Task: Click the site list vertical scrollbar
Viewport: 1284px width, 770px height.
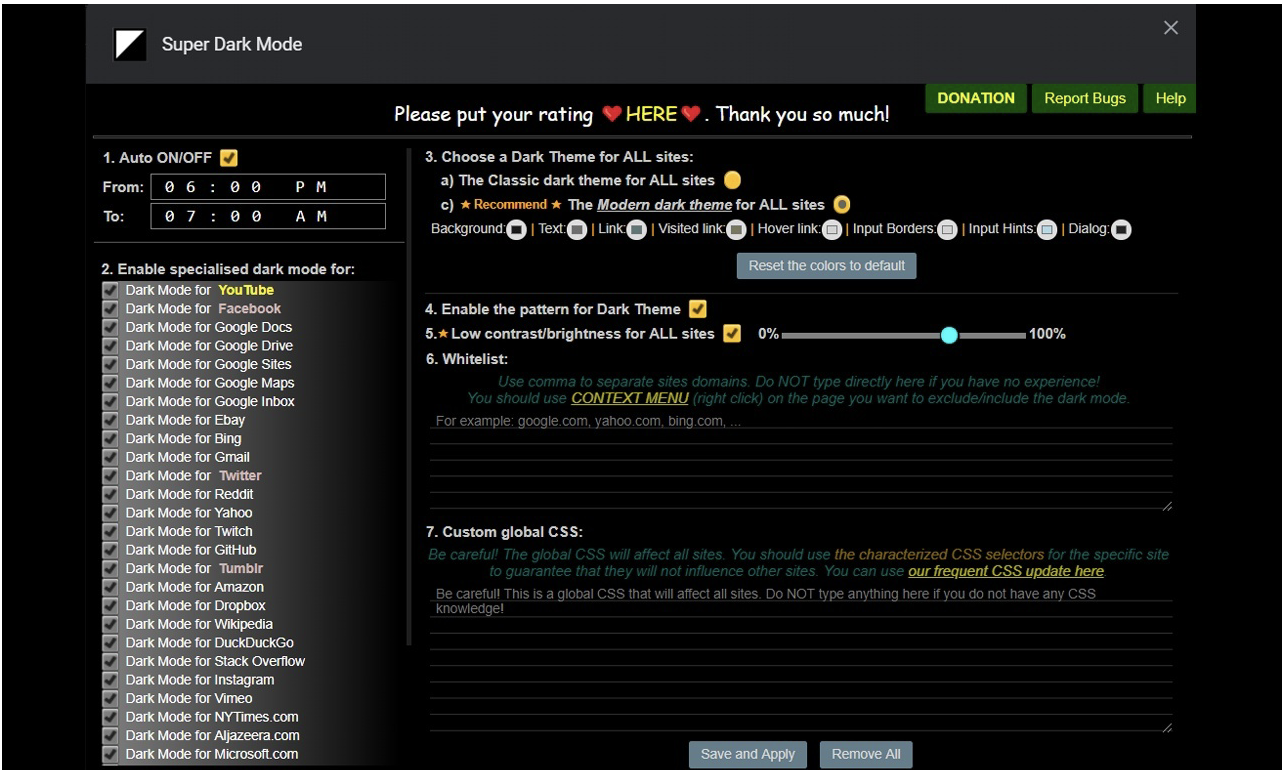Action: coord(408,397)
